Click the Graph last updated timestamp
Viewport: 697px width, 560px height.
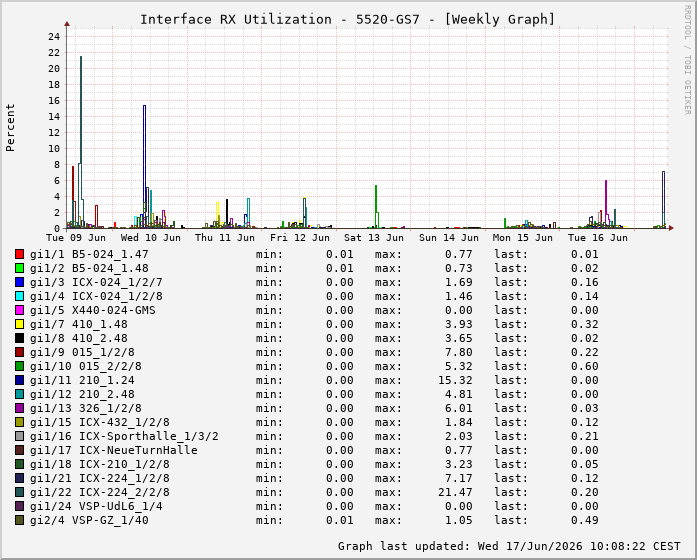[509, 546]
